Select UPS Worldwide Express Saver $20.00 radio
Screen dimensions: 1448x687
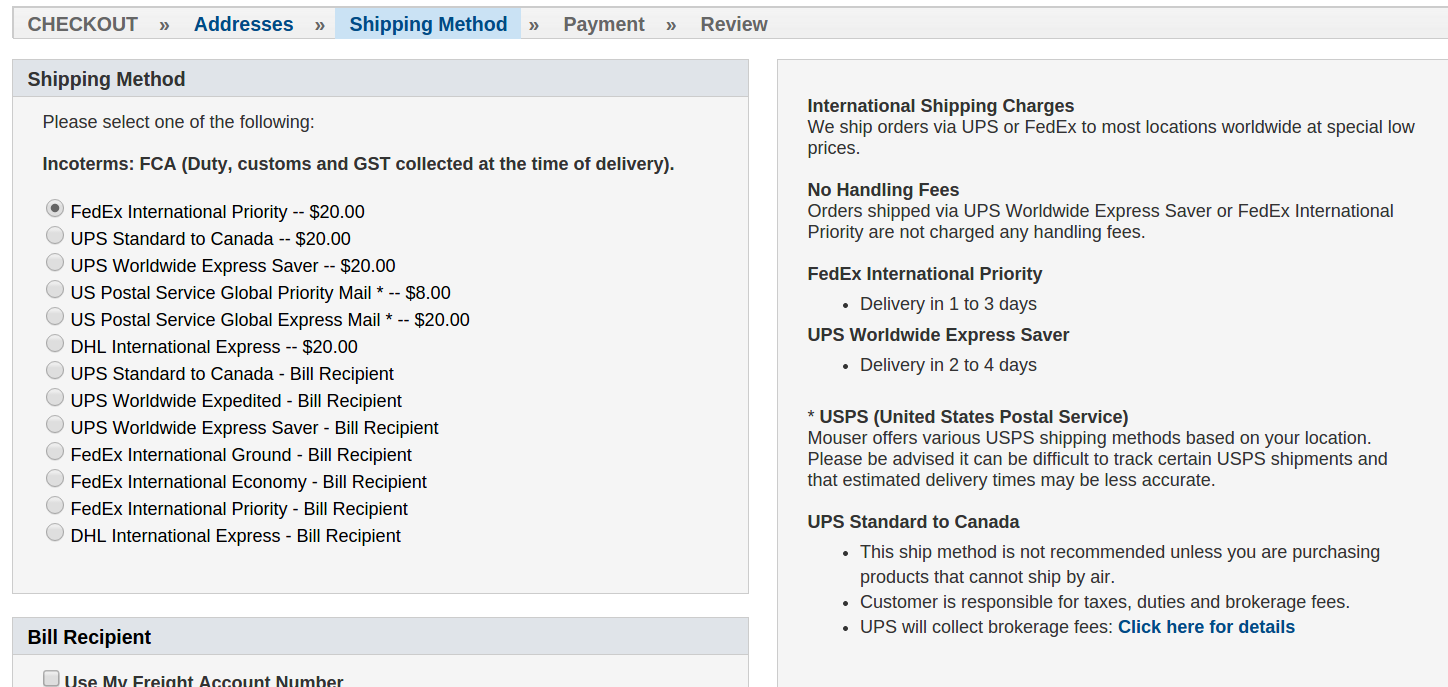pos(55,263)
